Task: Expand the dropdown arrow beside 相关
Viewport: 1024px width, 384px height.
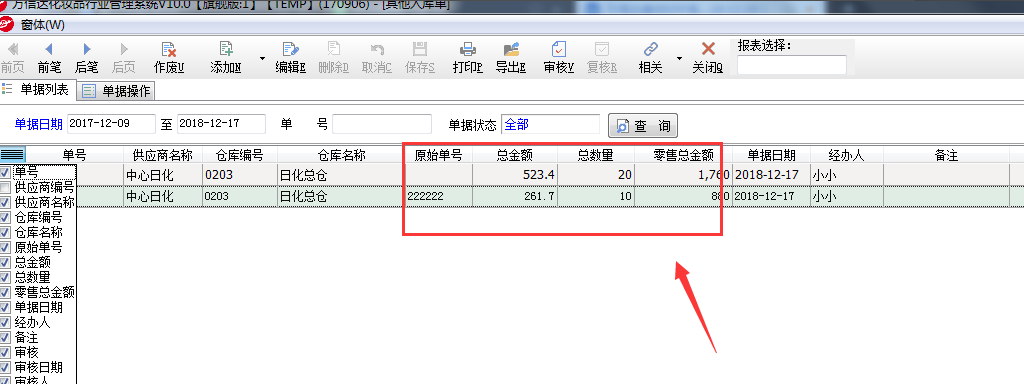Action: tap(679, 58)
